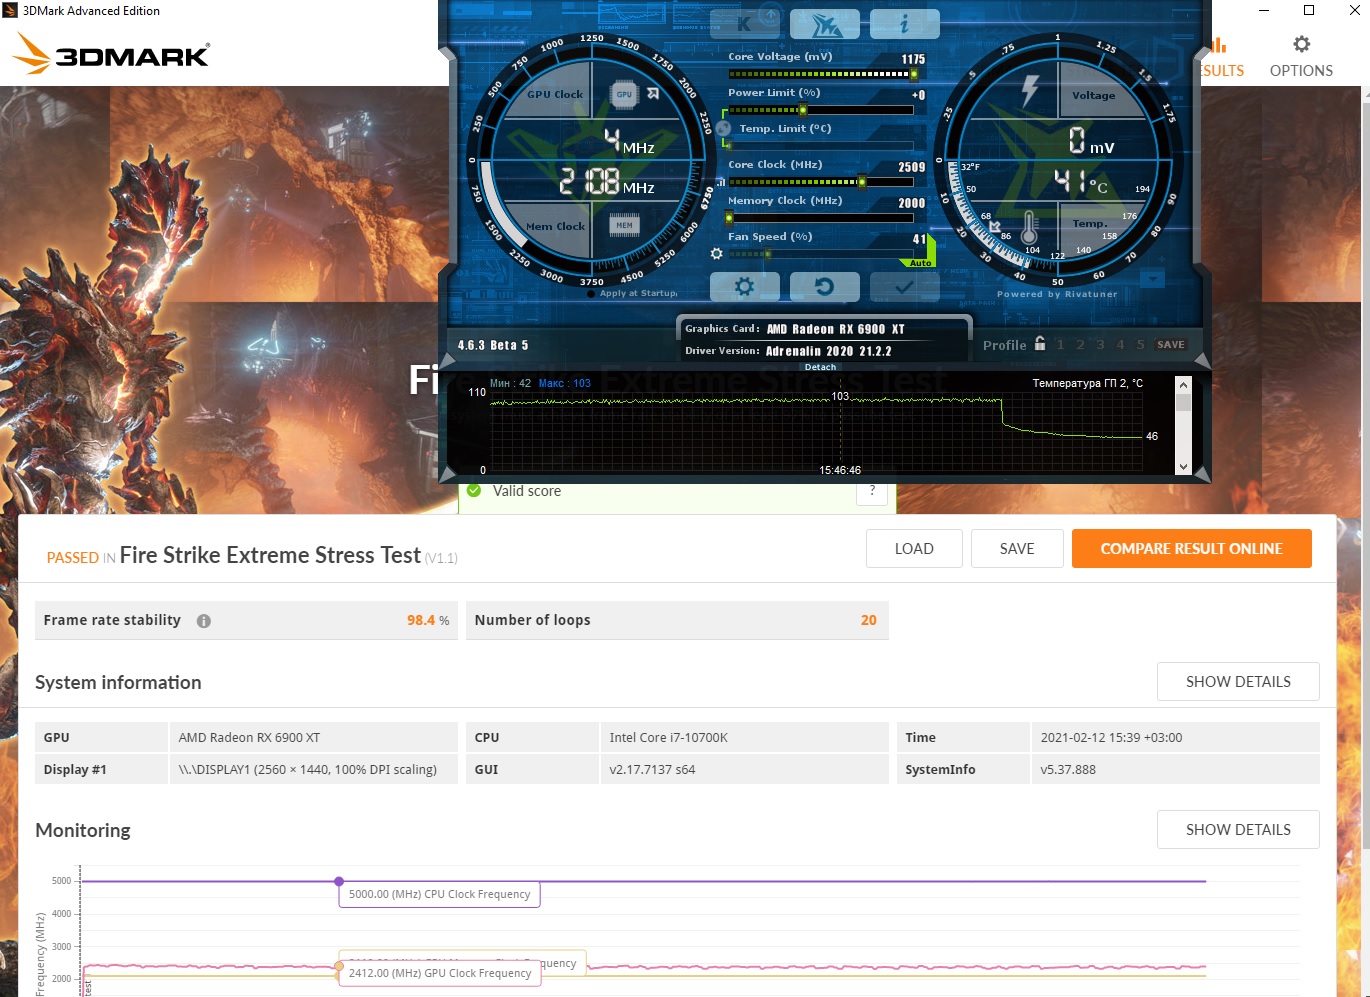Click Intel Core i7-10700K CPU cell
This screenshot has height=997, width=1370.
click(x=745, y=737)
